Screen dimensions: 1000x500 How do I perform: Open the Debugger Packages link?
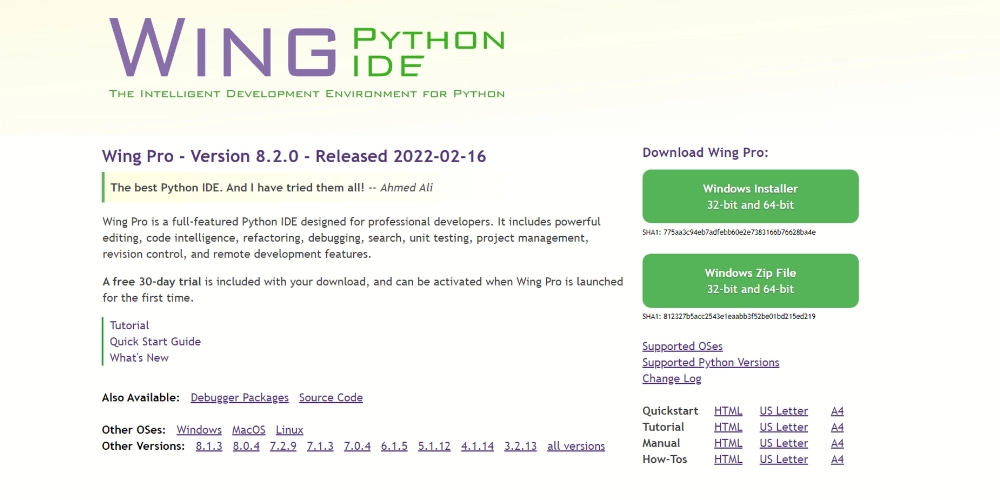click(239, 397)
